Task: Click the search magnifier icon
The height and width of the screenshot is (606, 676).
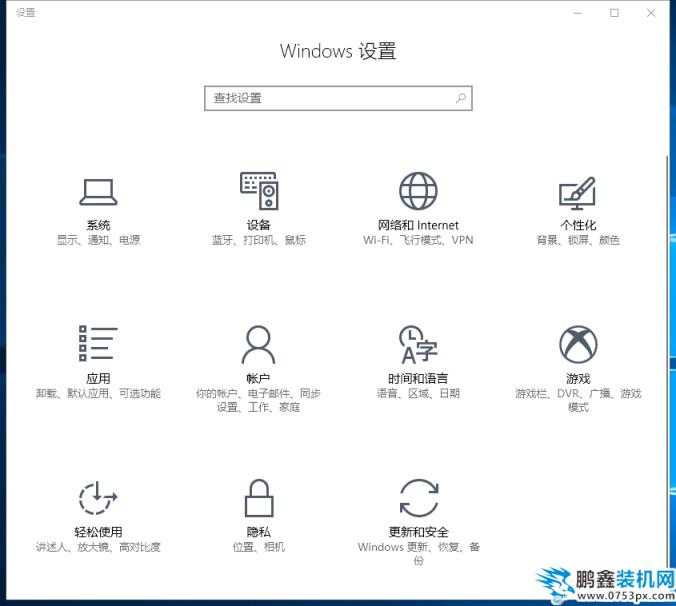Action: pyautogui.click(x=461, y=98)
